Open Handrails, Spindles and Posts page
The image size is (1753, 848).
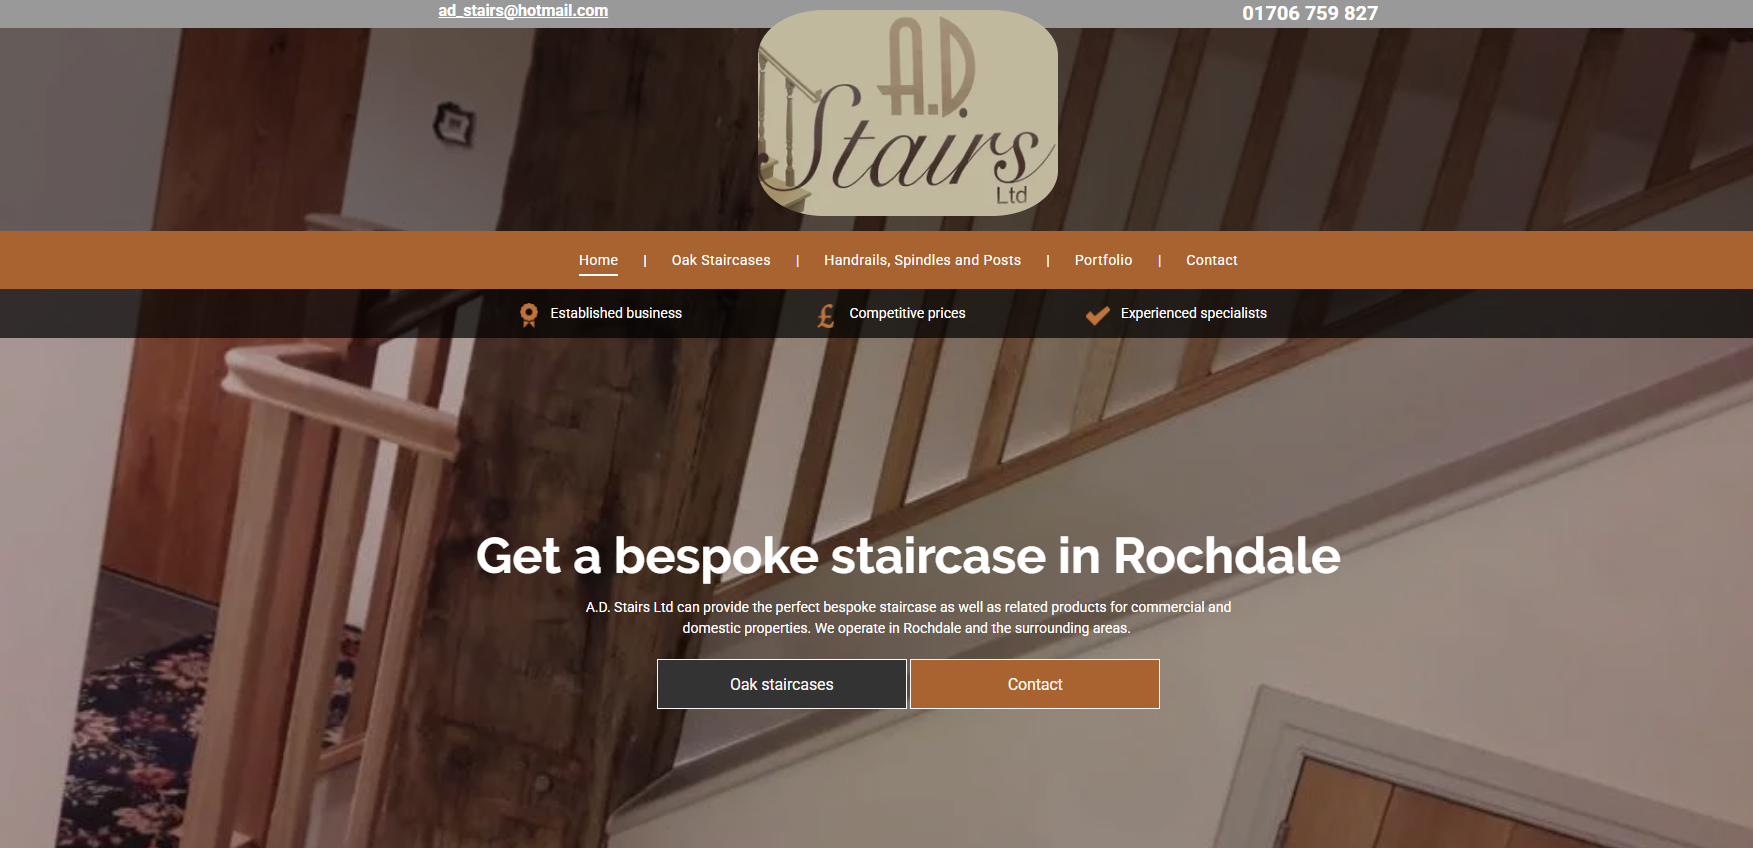click(922, 260)
